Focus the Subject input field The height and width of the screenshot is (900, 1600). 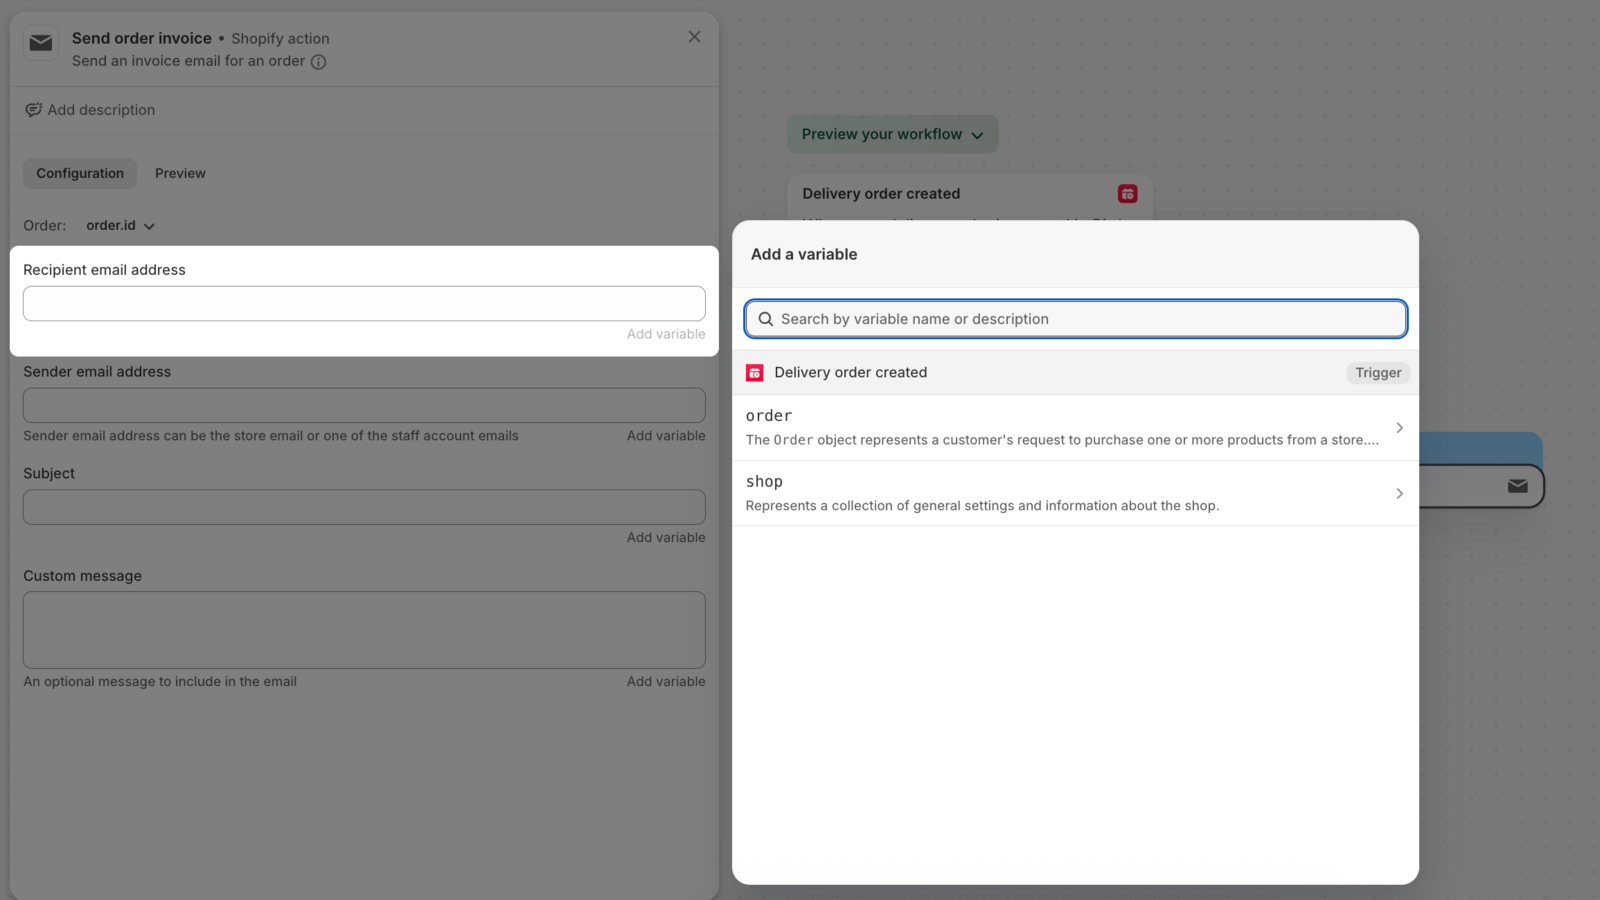[x=364, y=507]
